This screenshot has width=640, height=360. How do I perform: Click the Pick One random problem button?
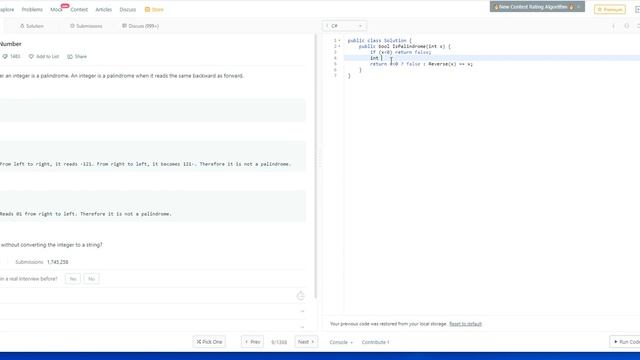click(x=209, y=342)
